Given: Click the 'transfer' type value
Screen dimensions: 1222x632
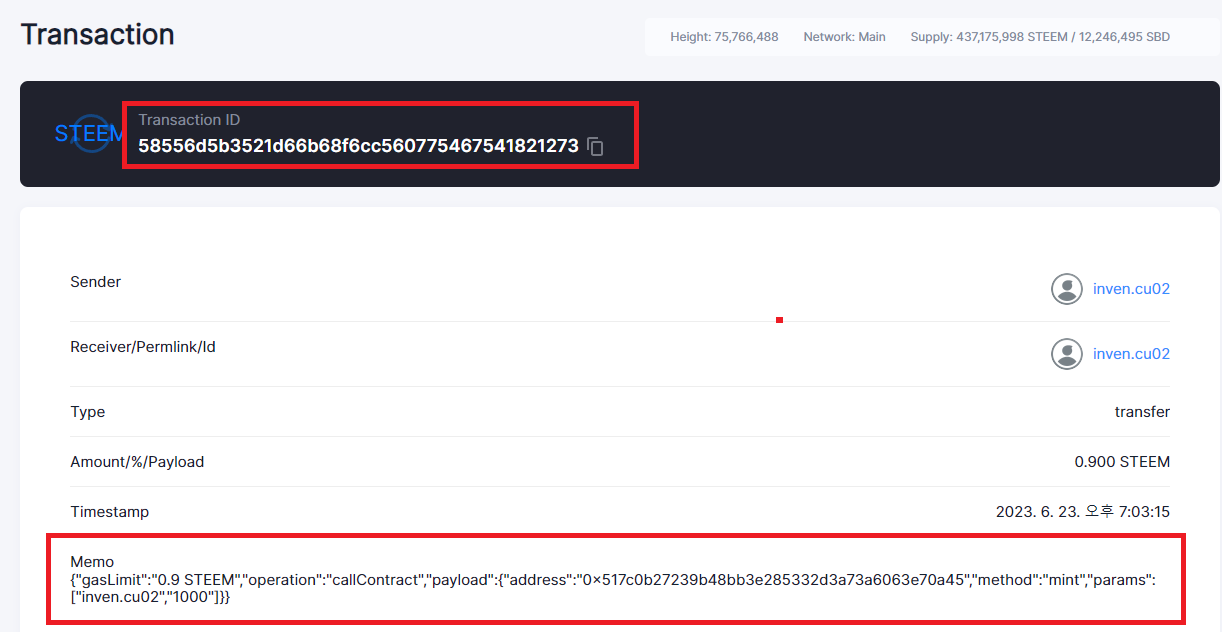Looking at the screenshot, I should [x=1142, y=412].
